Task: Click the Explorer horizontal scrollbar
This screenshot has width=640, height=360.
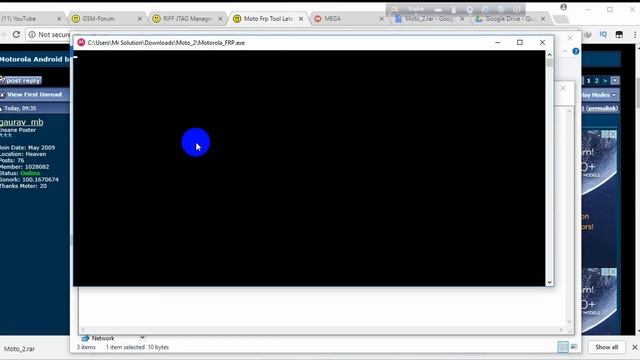Action: point(322,330)
